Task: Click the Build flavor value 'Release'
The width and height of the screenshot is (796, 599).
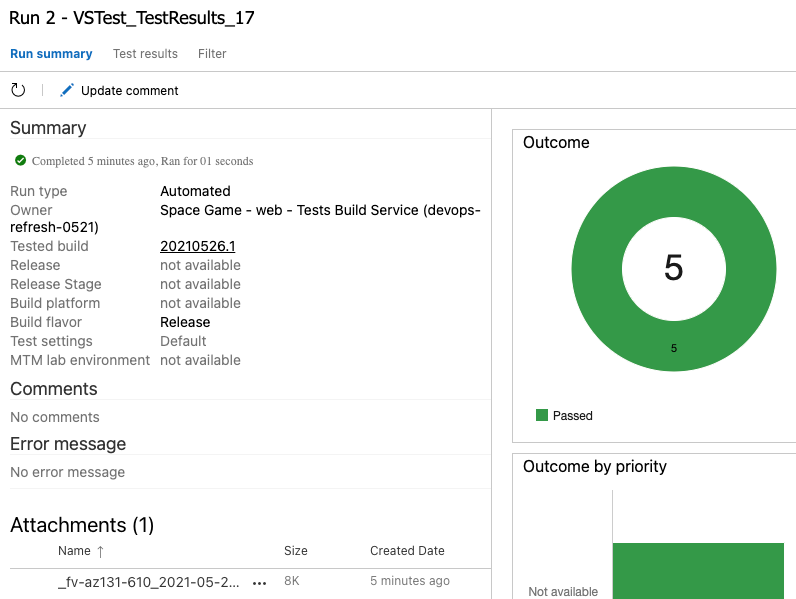Action: 185,322
